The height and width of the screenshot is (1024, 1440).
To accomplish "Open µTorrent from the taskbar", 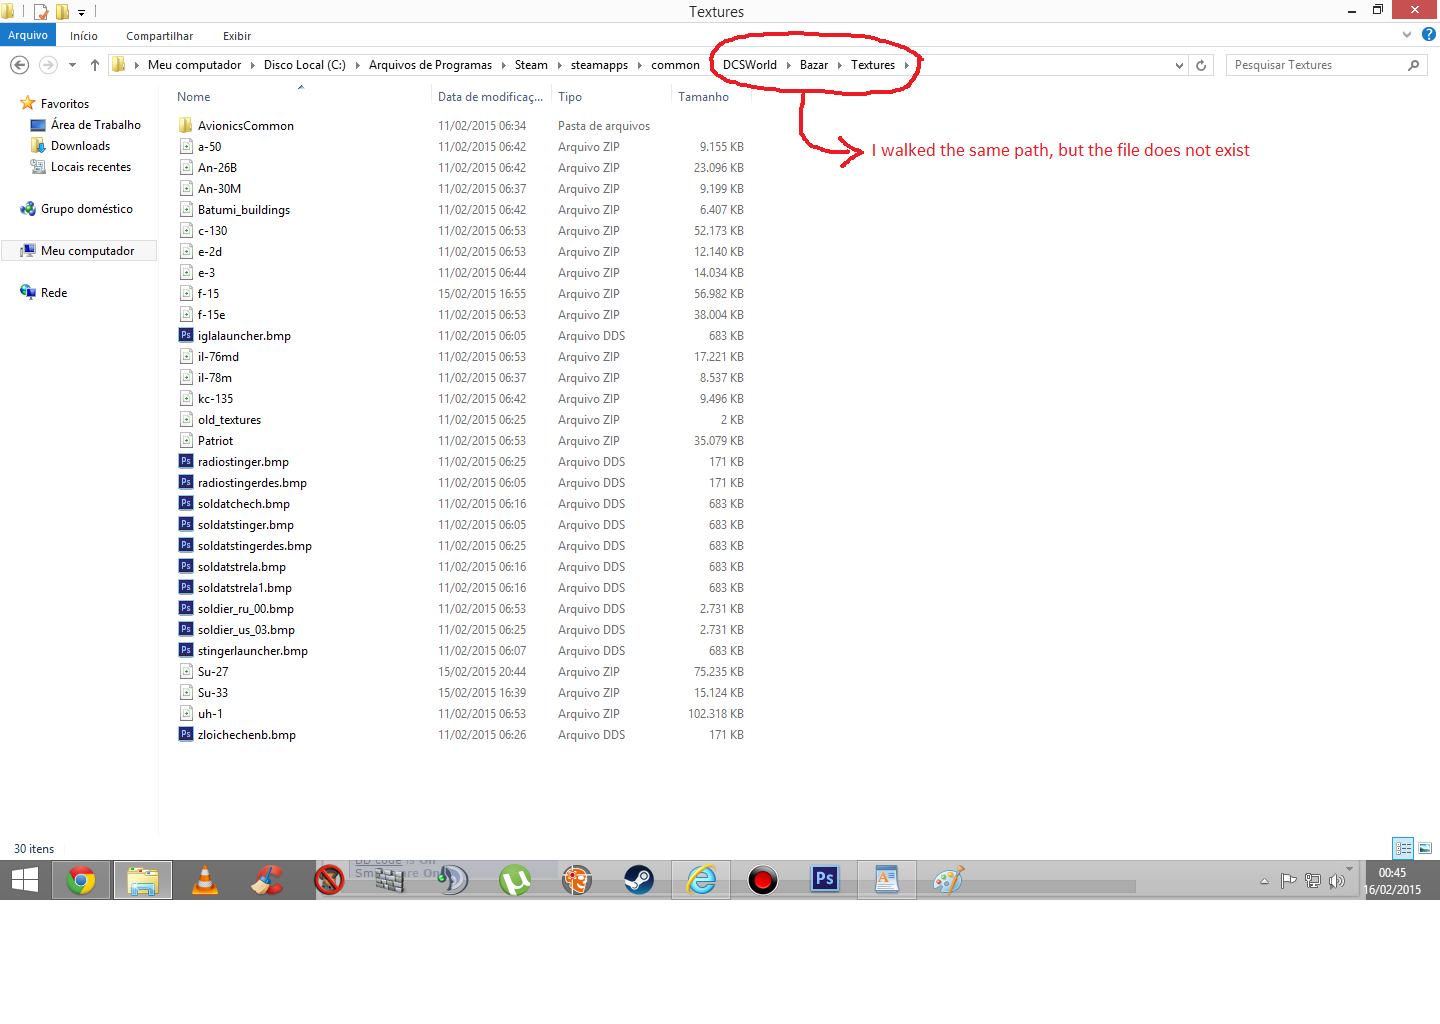I will pos(515,881).
